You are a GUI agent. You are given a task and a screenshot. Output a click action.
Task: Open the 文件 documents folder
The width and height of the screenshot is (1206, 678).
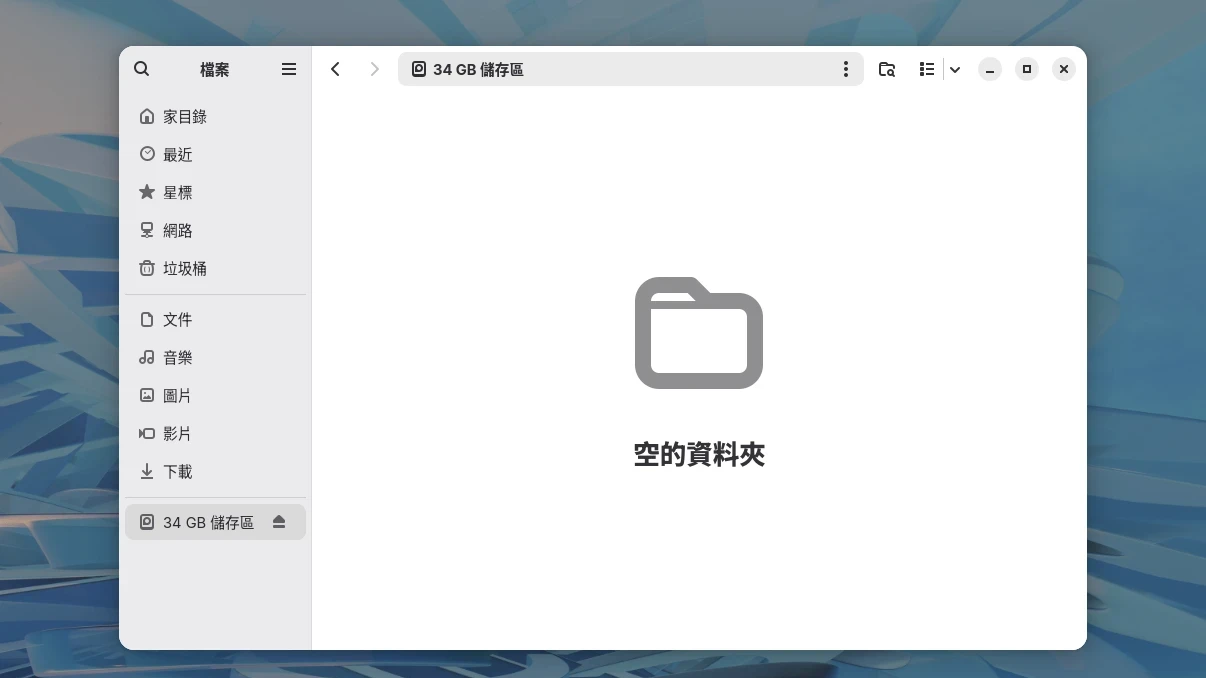178,320
